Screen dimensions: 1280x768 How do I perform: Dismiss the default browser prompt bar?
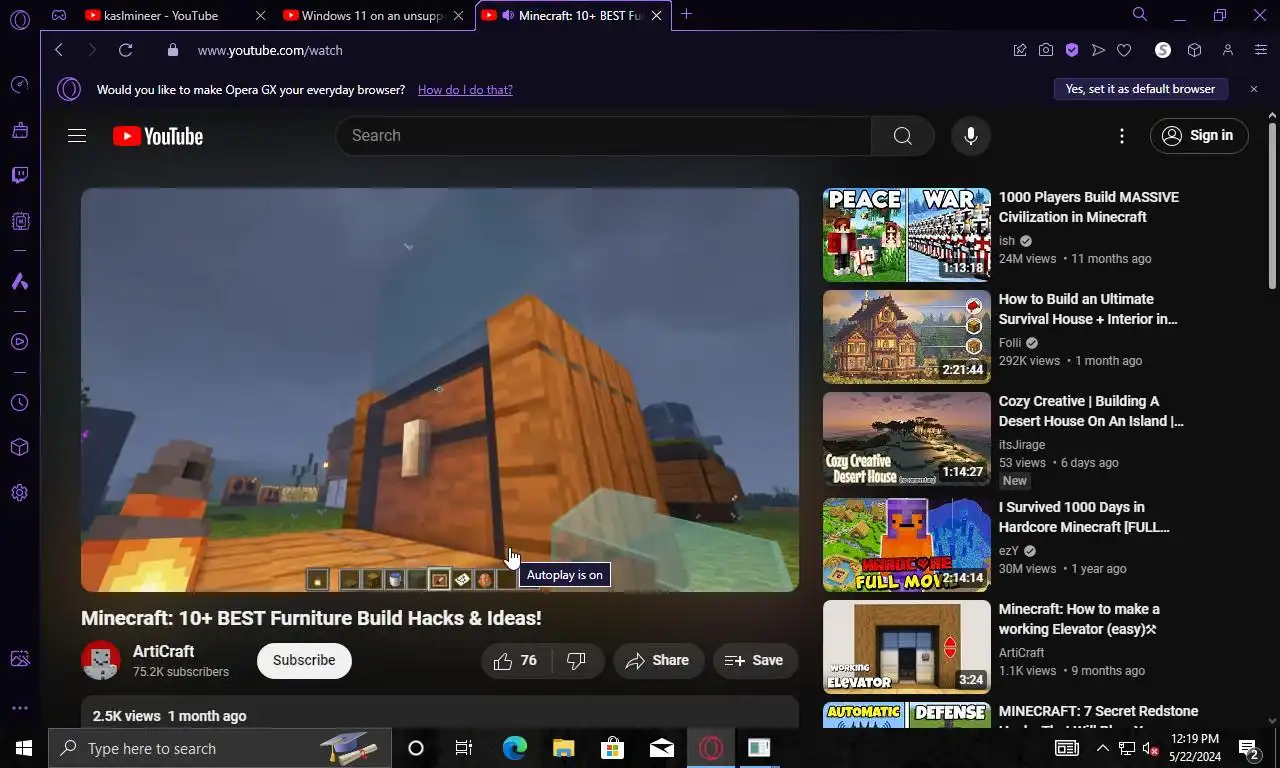point(1254,89)
